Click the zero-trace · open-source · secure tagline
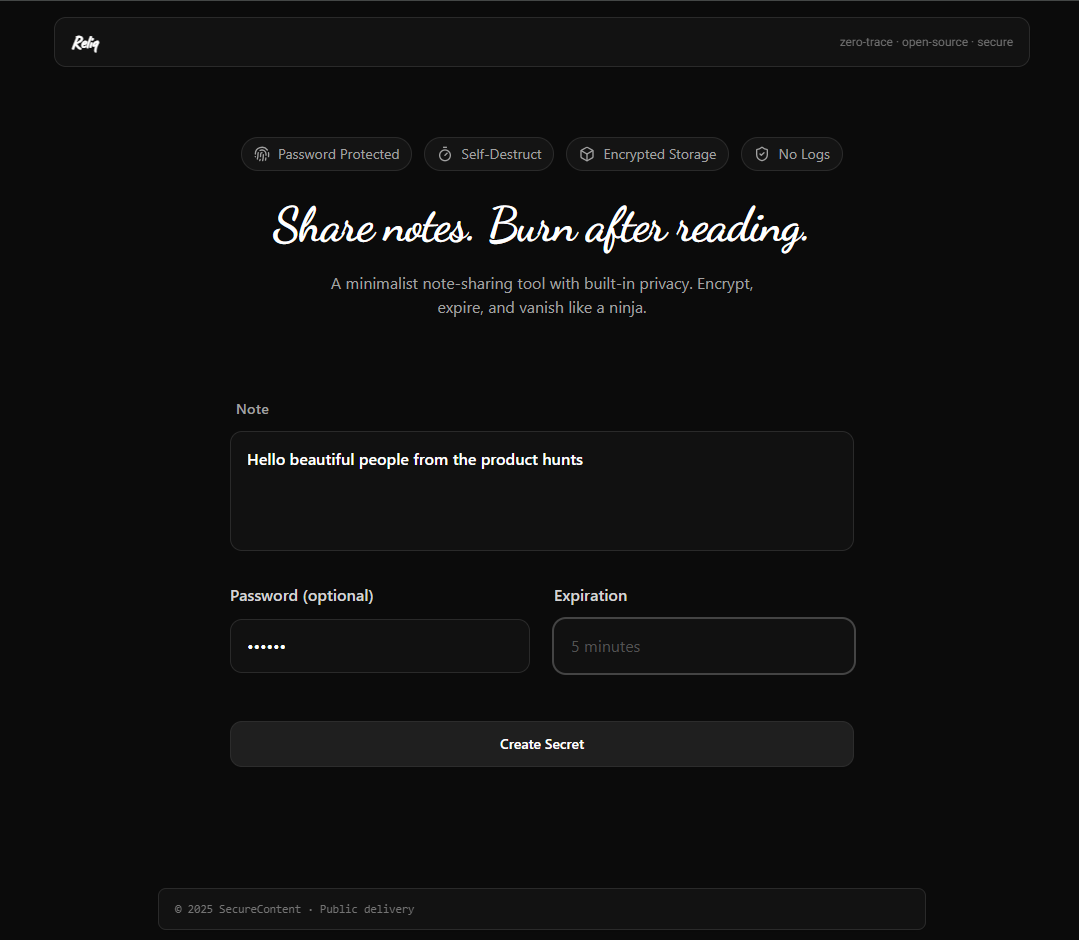The image size is (1079, 940). (926, 42)
